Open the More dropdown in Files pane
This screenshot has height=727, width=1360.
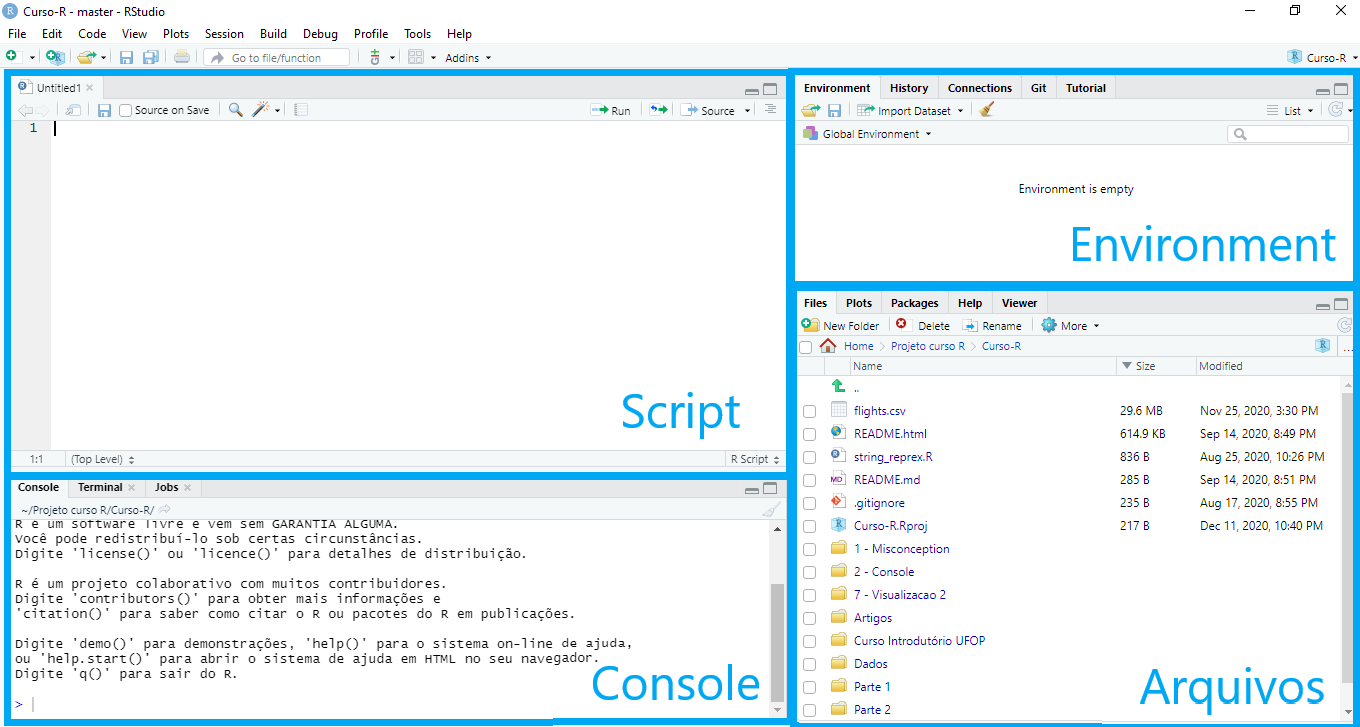click(x=1070, y=326)
